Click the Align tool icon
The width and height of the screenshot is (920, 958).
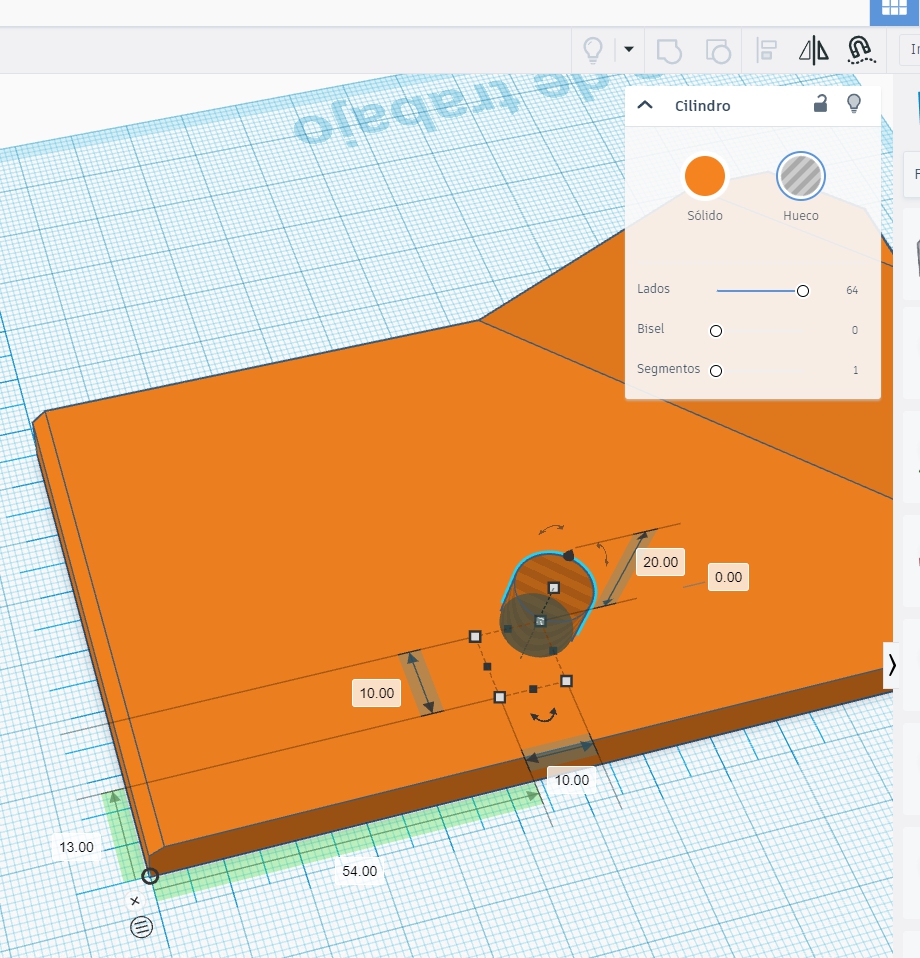(x=767, y=49)
